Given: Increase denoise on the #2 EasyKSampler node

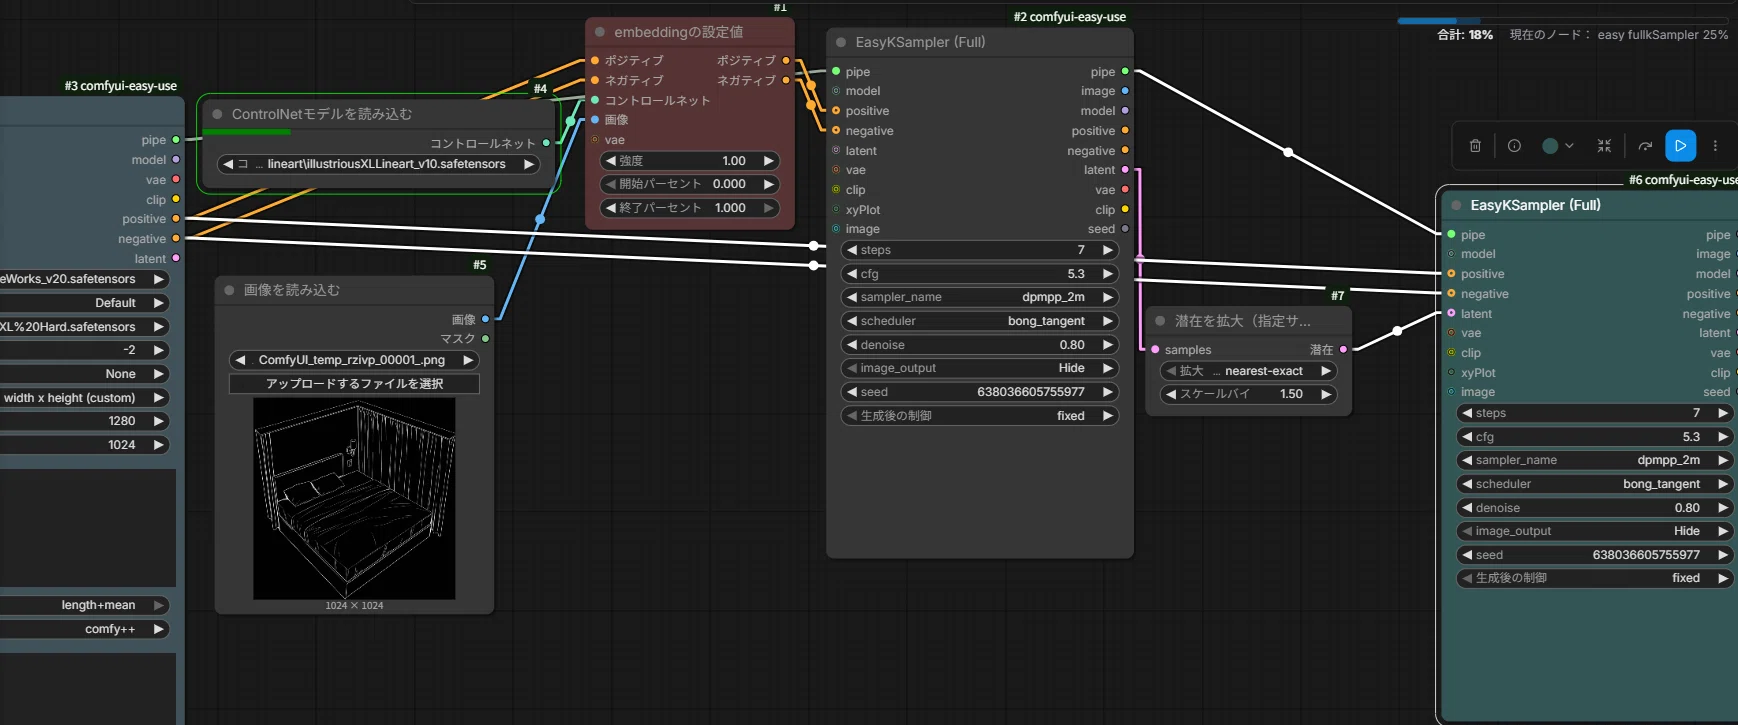Looking at the screenshot, I should 1107,345.
